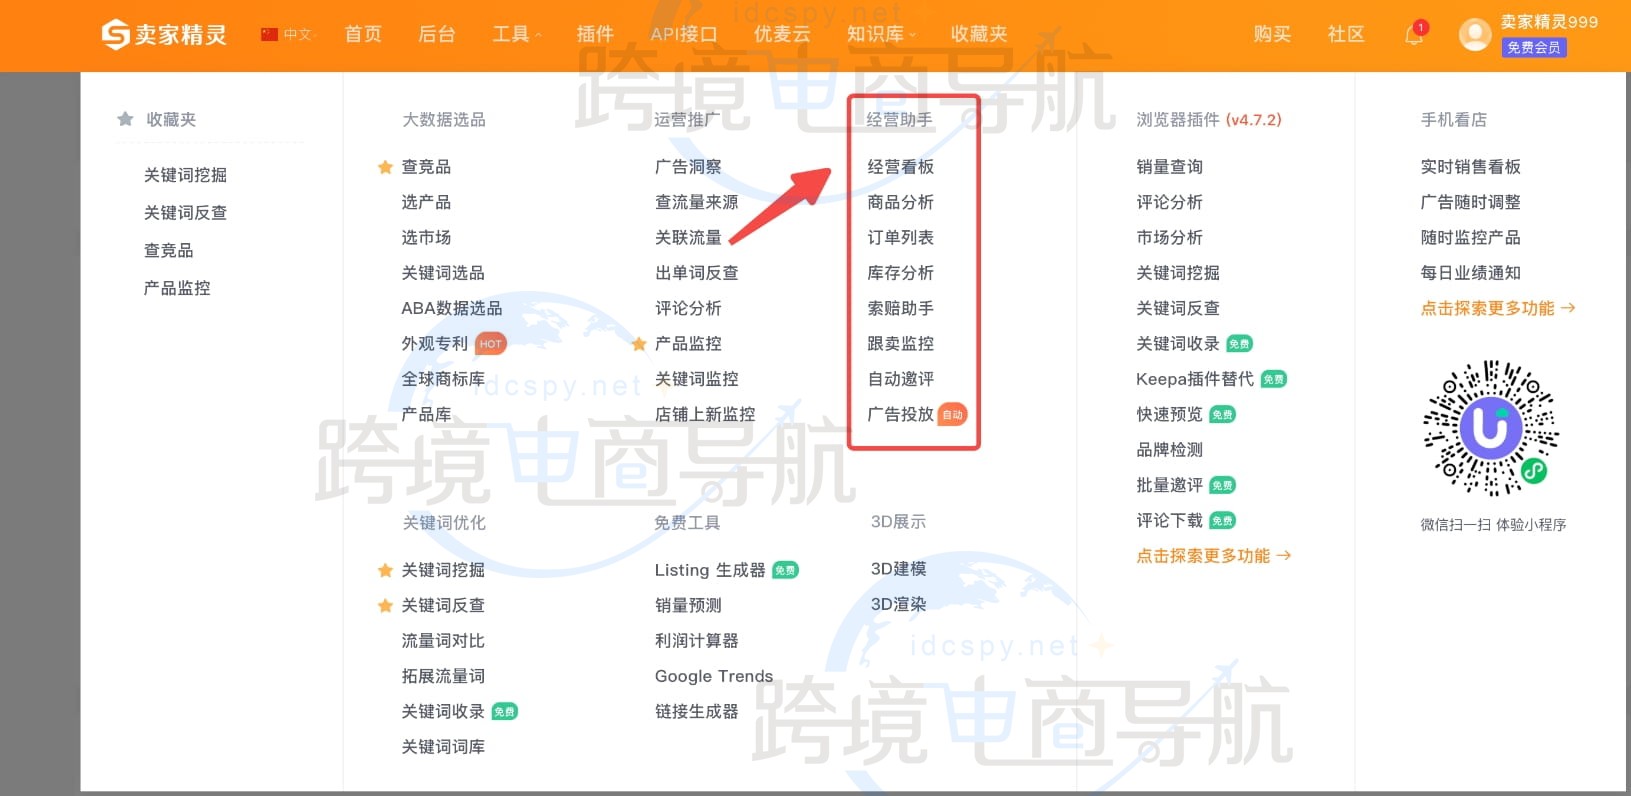Open 关键词选品

click(443, 273)
